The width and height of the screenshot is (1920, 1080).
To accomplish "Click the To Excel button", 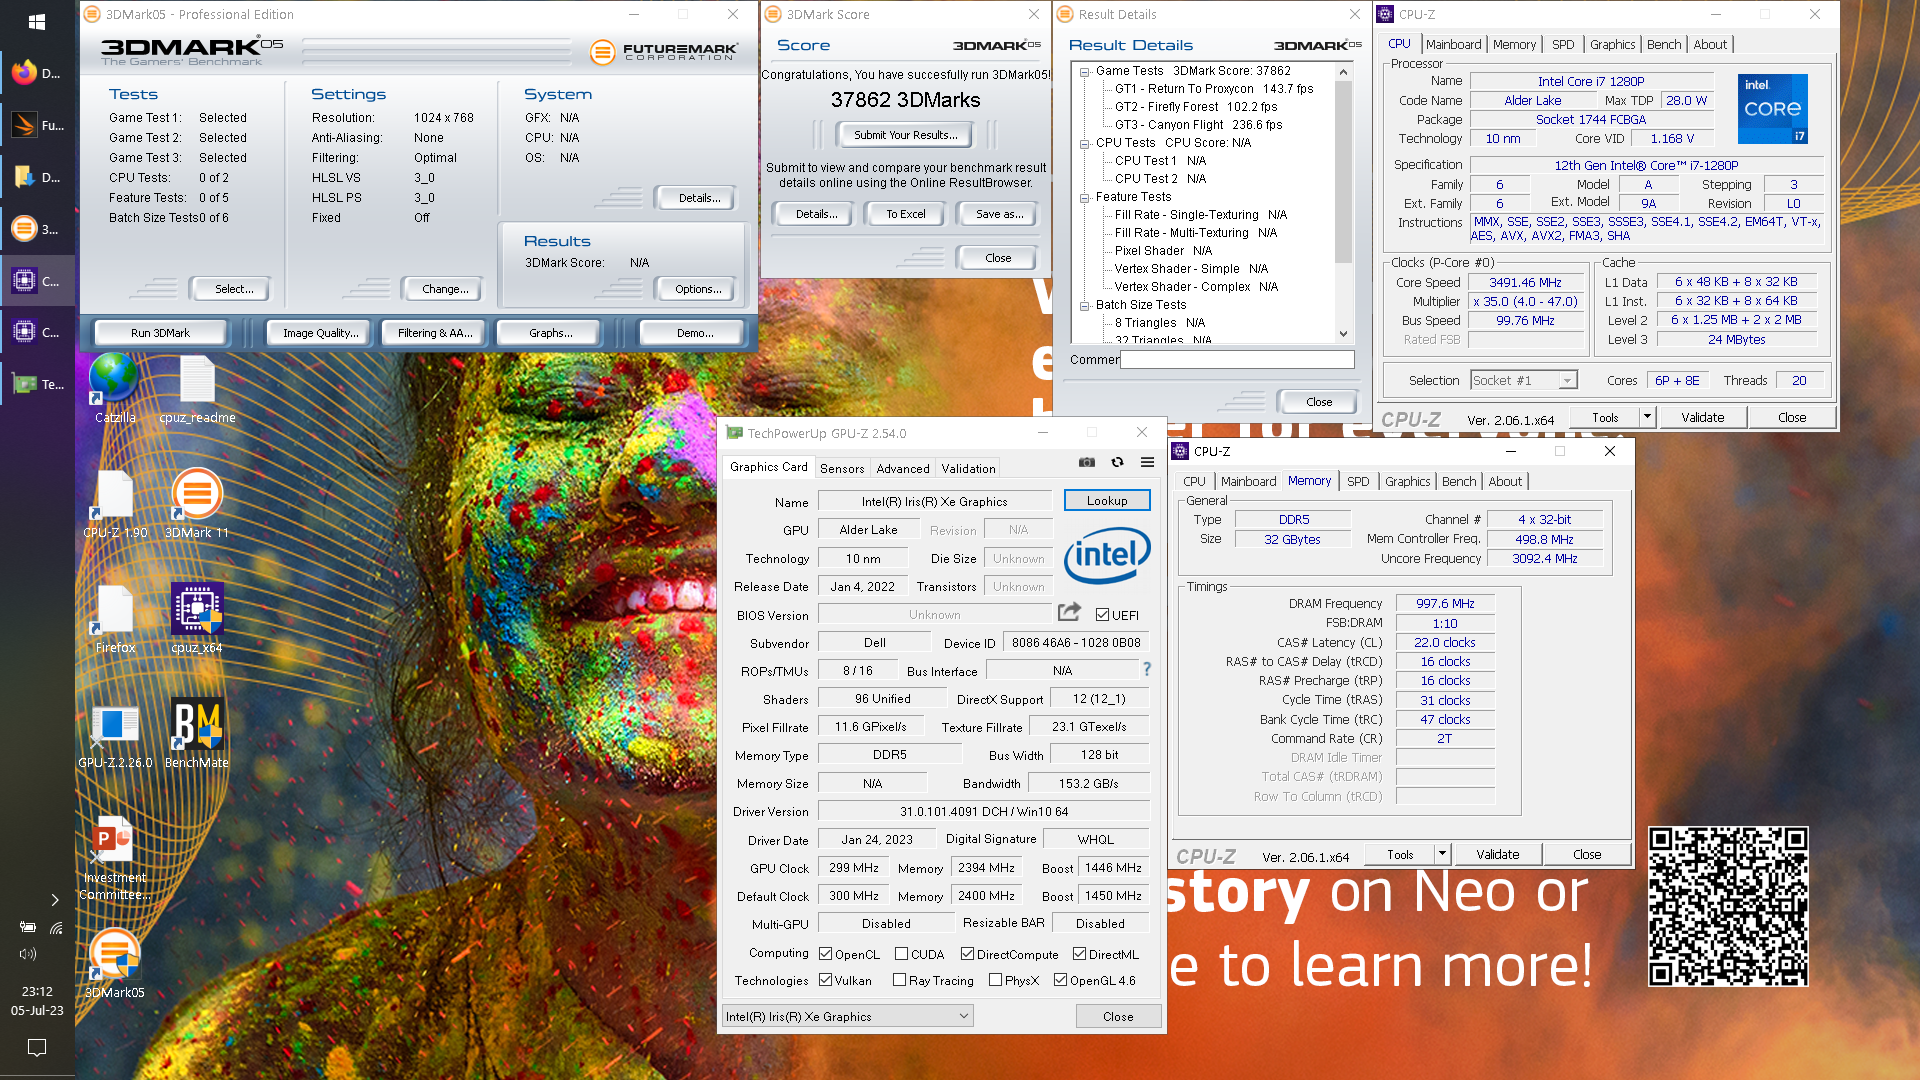I will [906, 214].
